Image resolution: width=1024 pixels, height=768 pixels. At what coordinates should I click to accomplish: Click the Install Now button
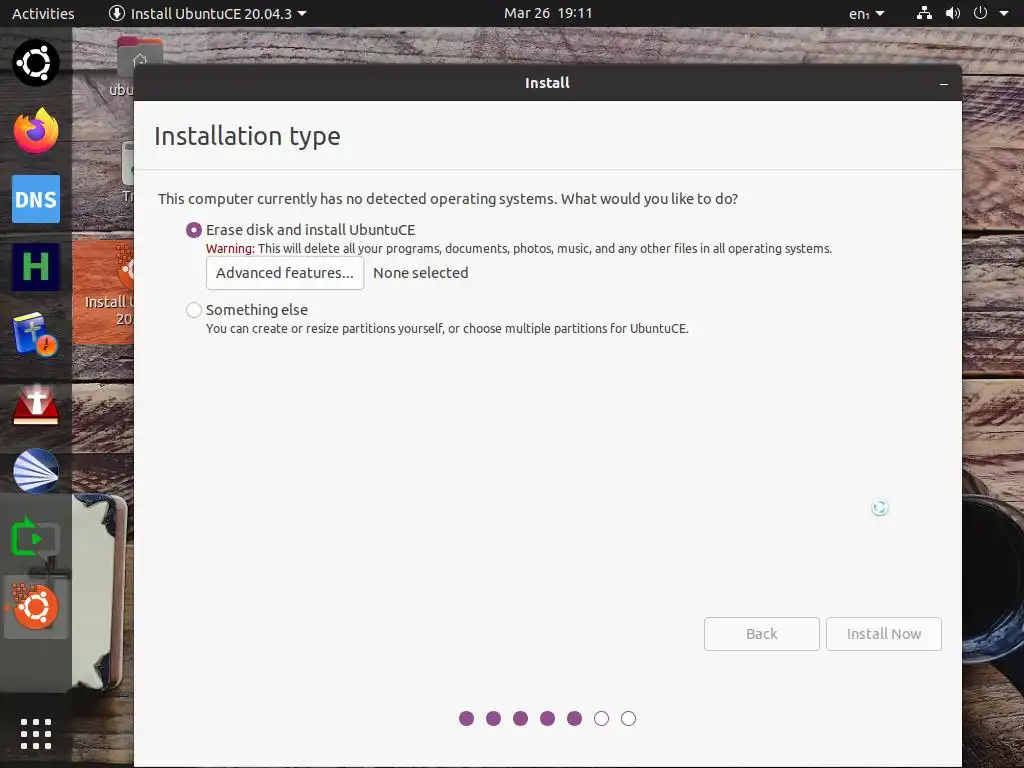tap(884, 633)
